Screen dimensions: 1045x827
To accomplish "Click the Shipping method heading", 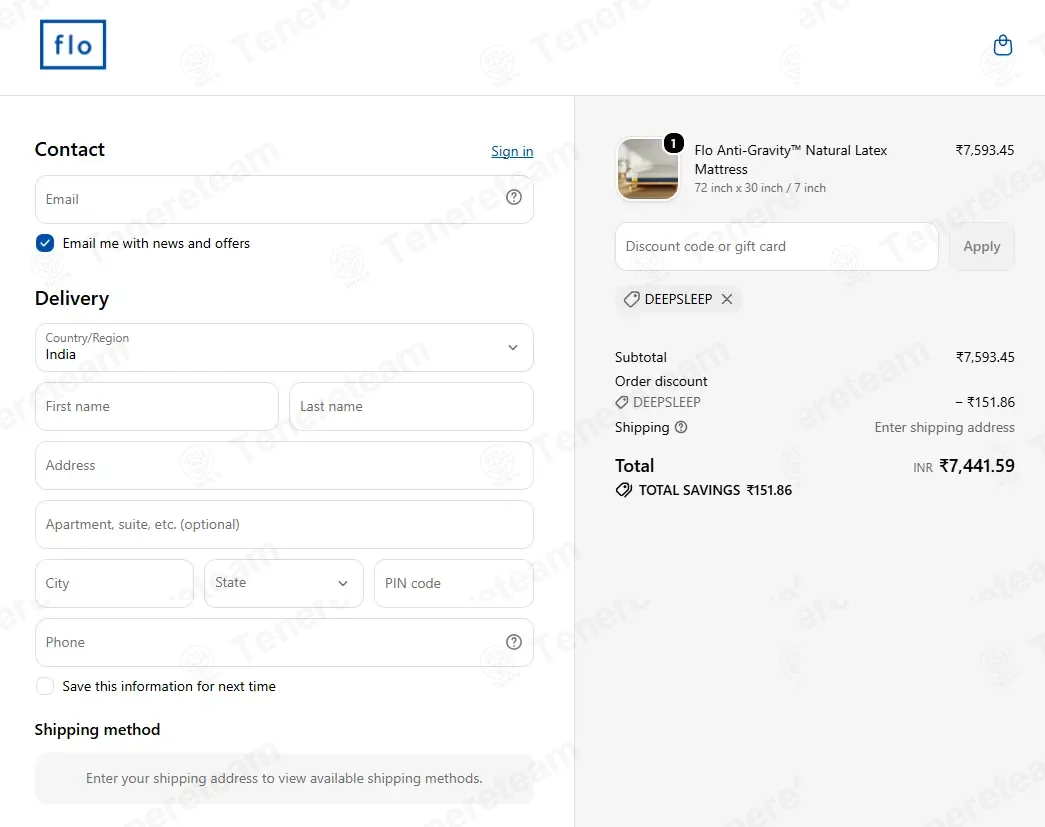I will point(97,730).
